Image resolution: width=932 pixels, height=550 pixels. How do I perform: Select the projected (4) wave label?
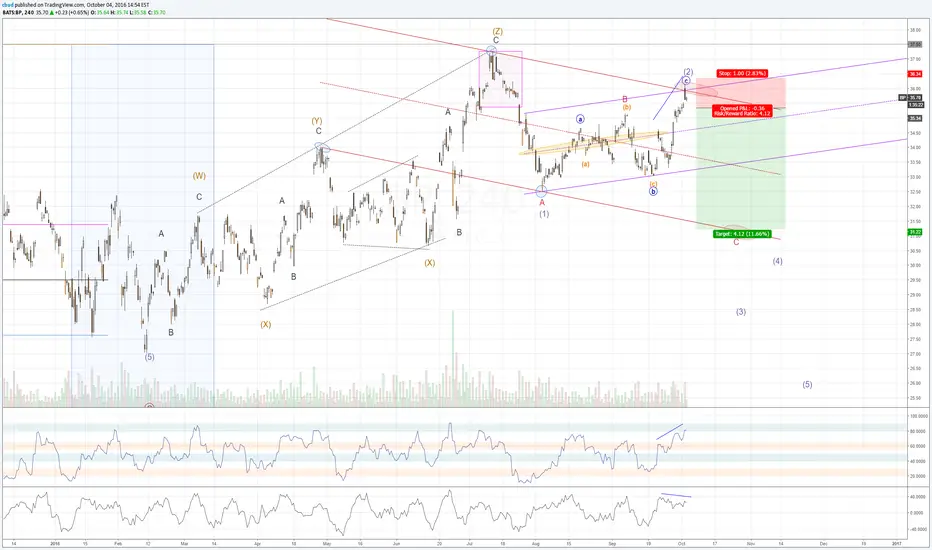tap(777, 261)
